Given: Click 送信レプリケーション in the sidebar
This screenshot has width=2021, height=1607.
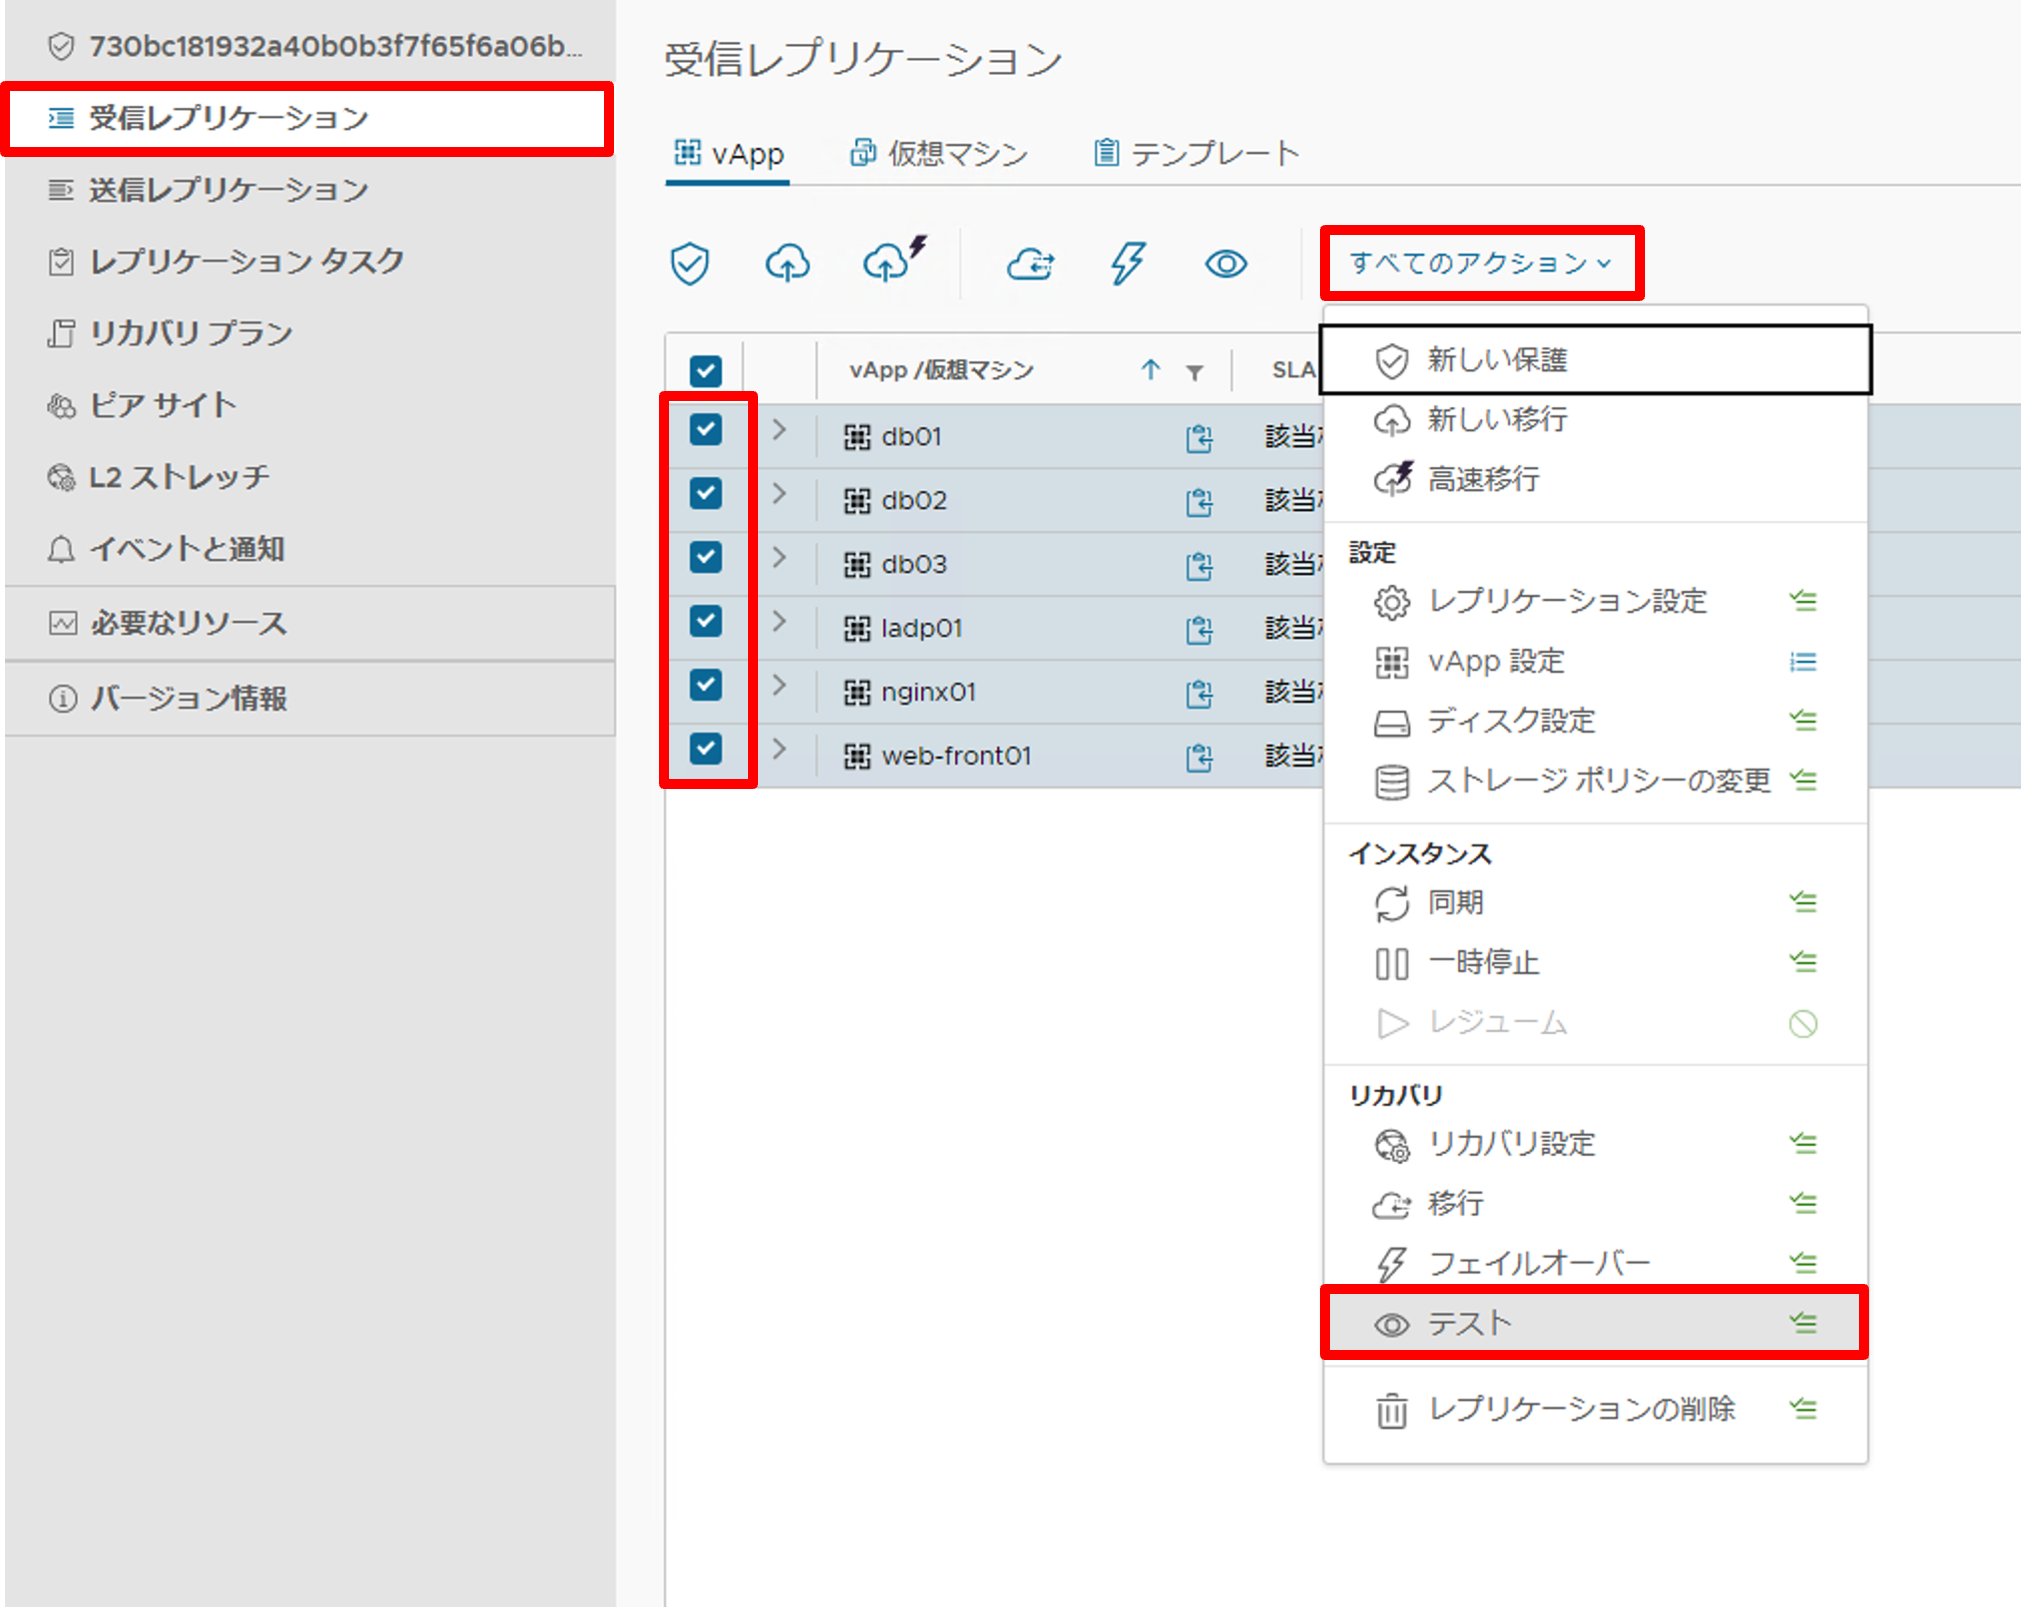Looking at the screenshot, I should pos(228,189).
